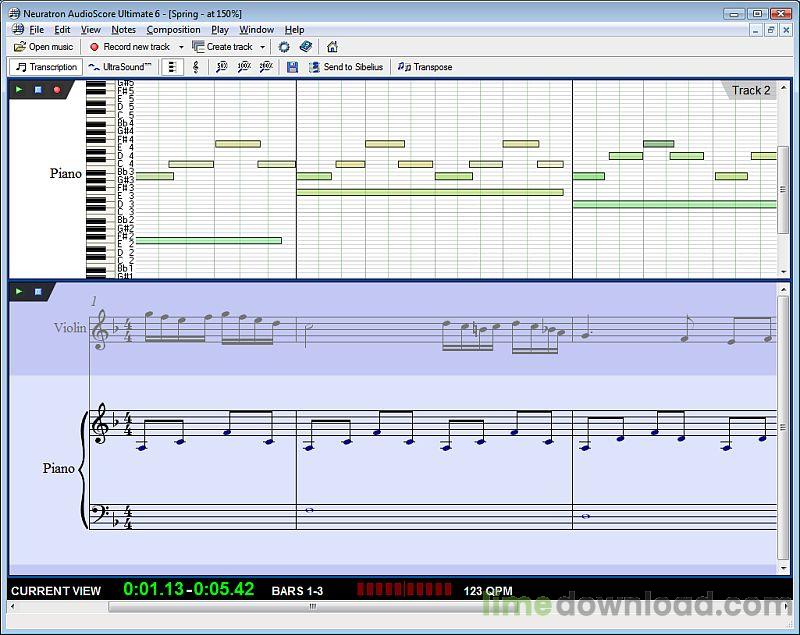Viewport: 800px width, 635px height.
Task: Click the treble clef toolbar icon
Action: point(195,67)
